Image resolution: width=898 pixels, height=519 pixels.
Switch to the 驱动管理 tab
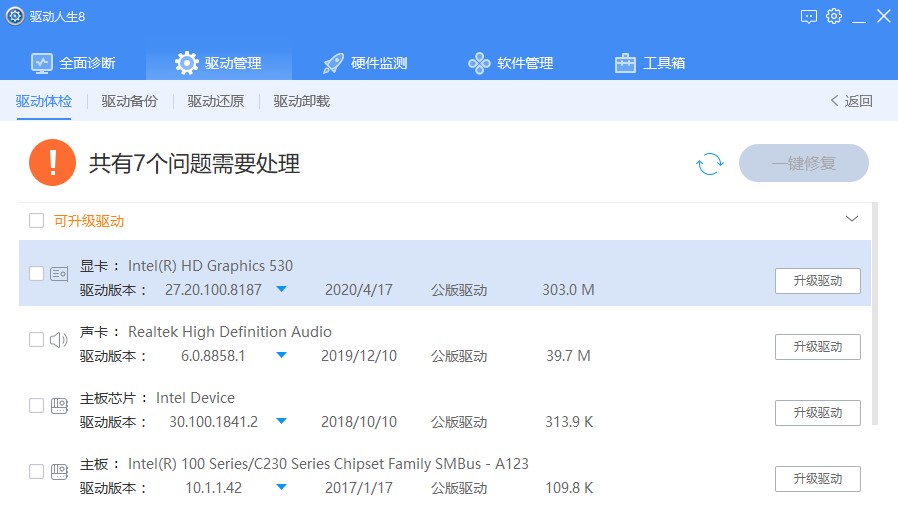click(219, 63)
